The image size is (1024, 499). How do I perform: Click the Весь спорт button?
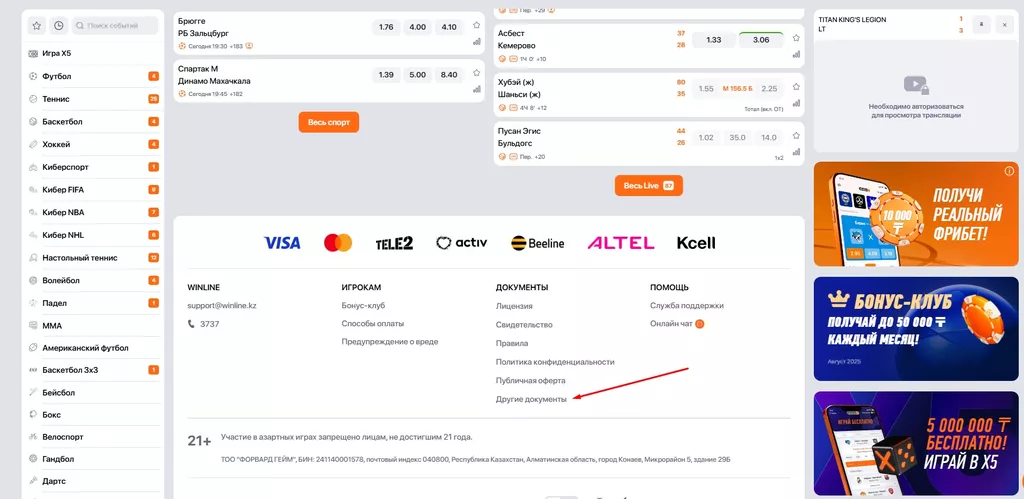point(328,122)
